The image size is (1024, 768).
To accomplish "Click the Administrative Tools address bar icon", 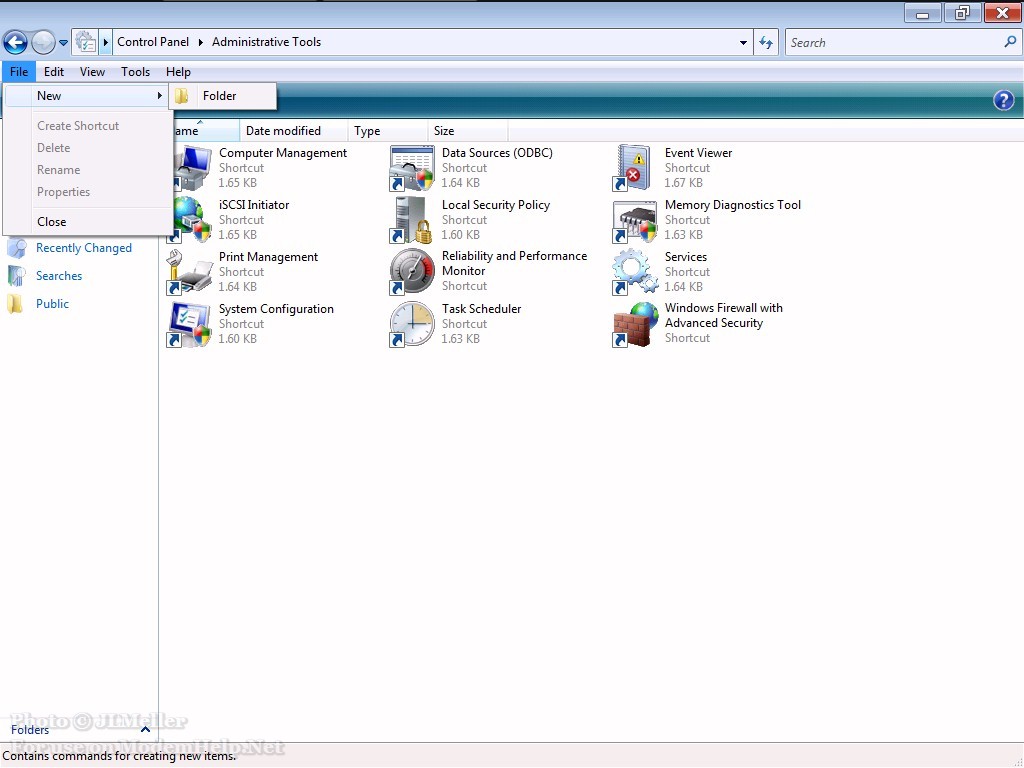I will [x=86, y=42].
